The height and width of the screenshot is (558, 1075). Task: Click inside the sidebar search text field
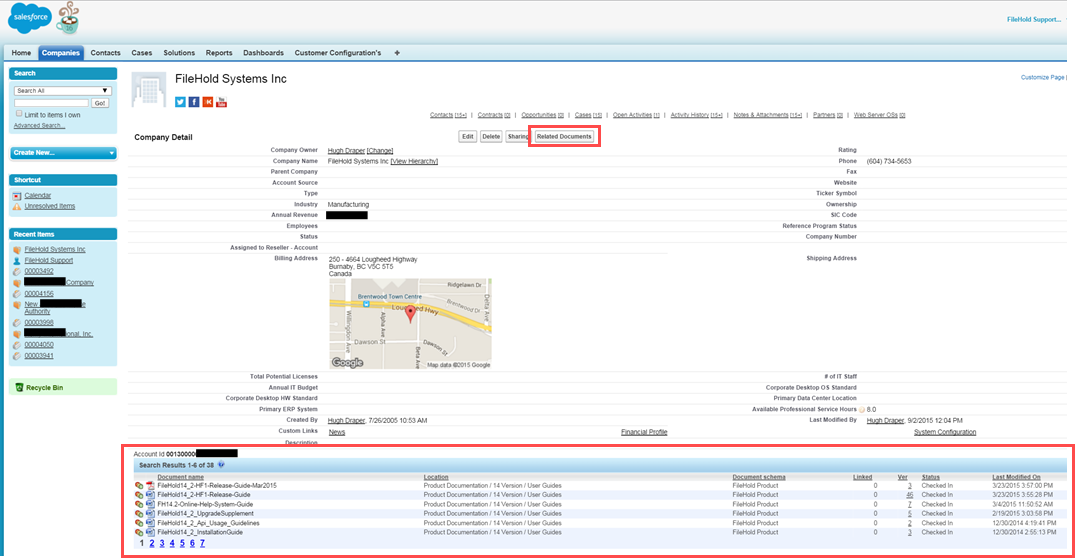click(x=51, y=103)
